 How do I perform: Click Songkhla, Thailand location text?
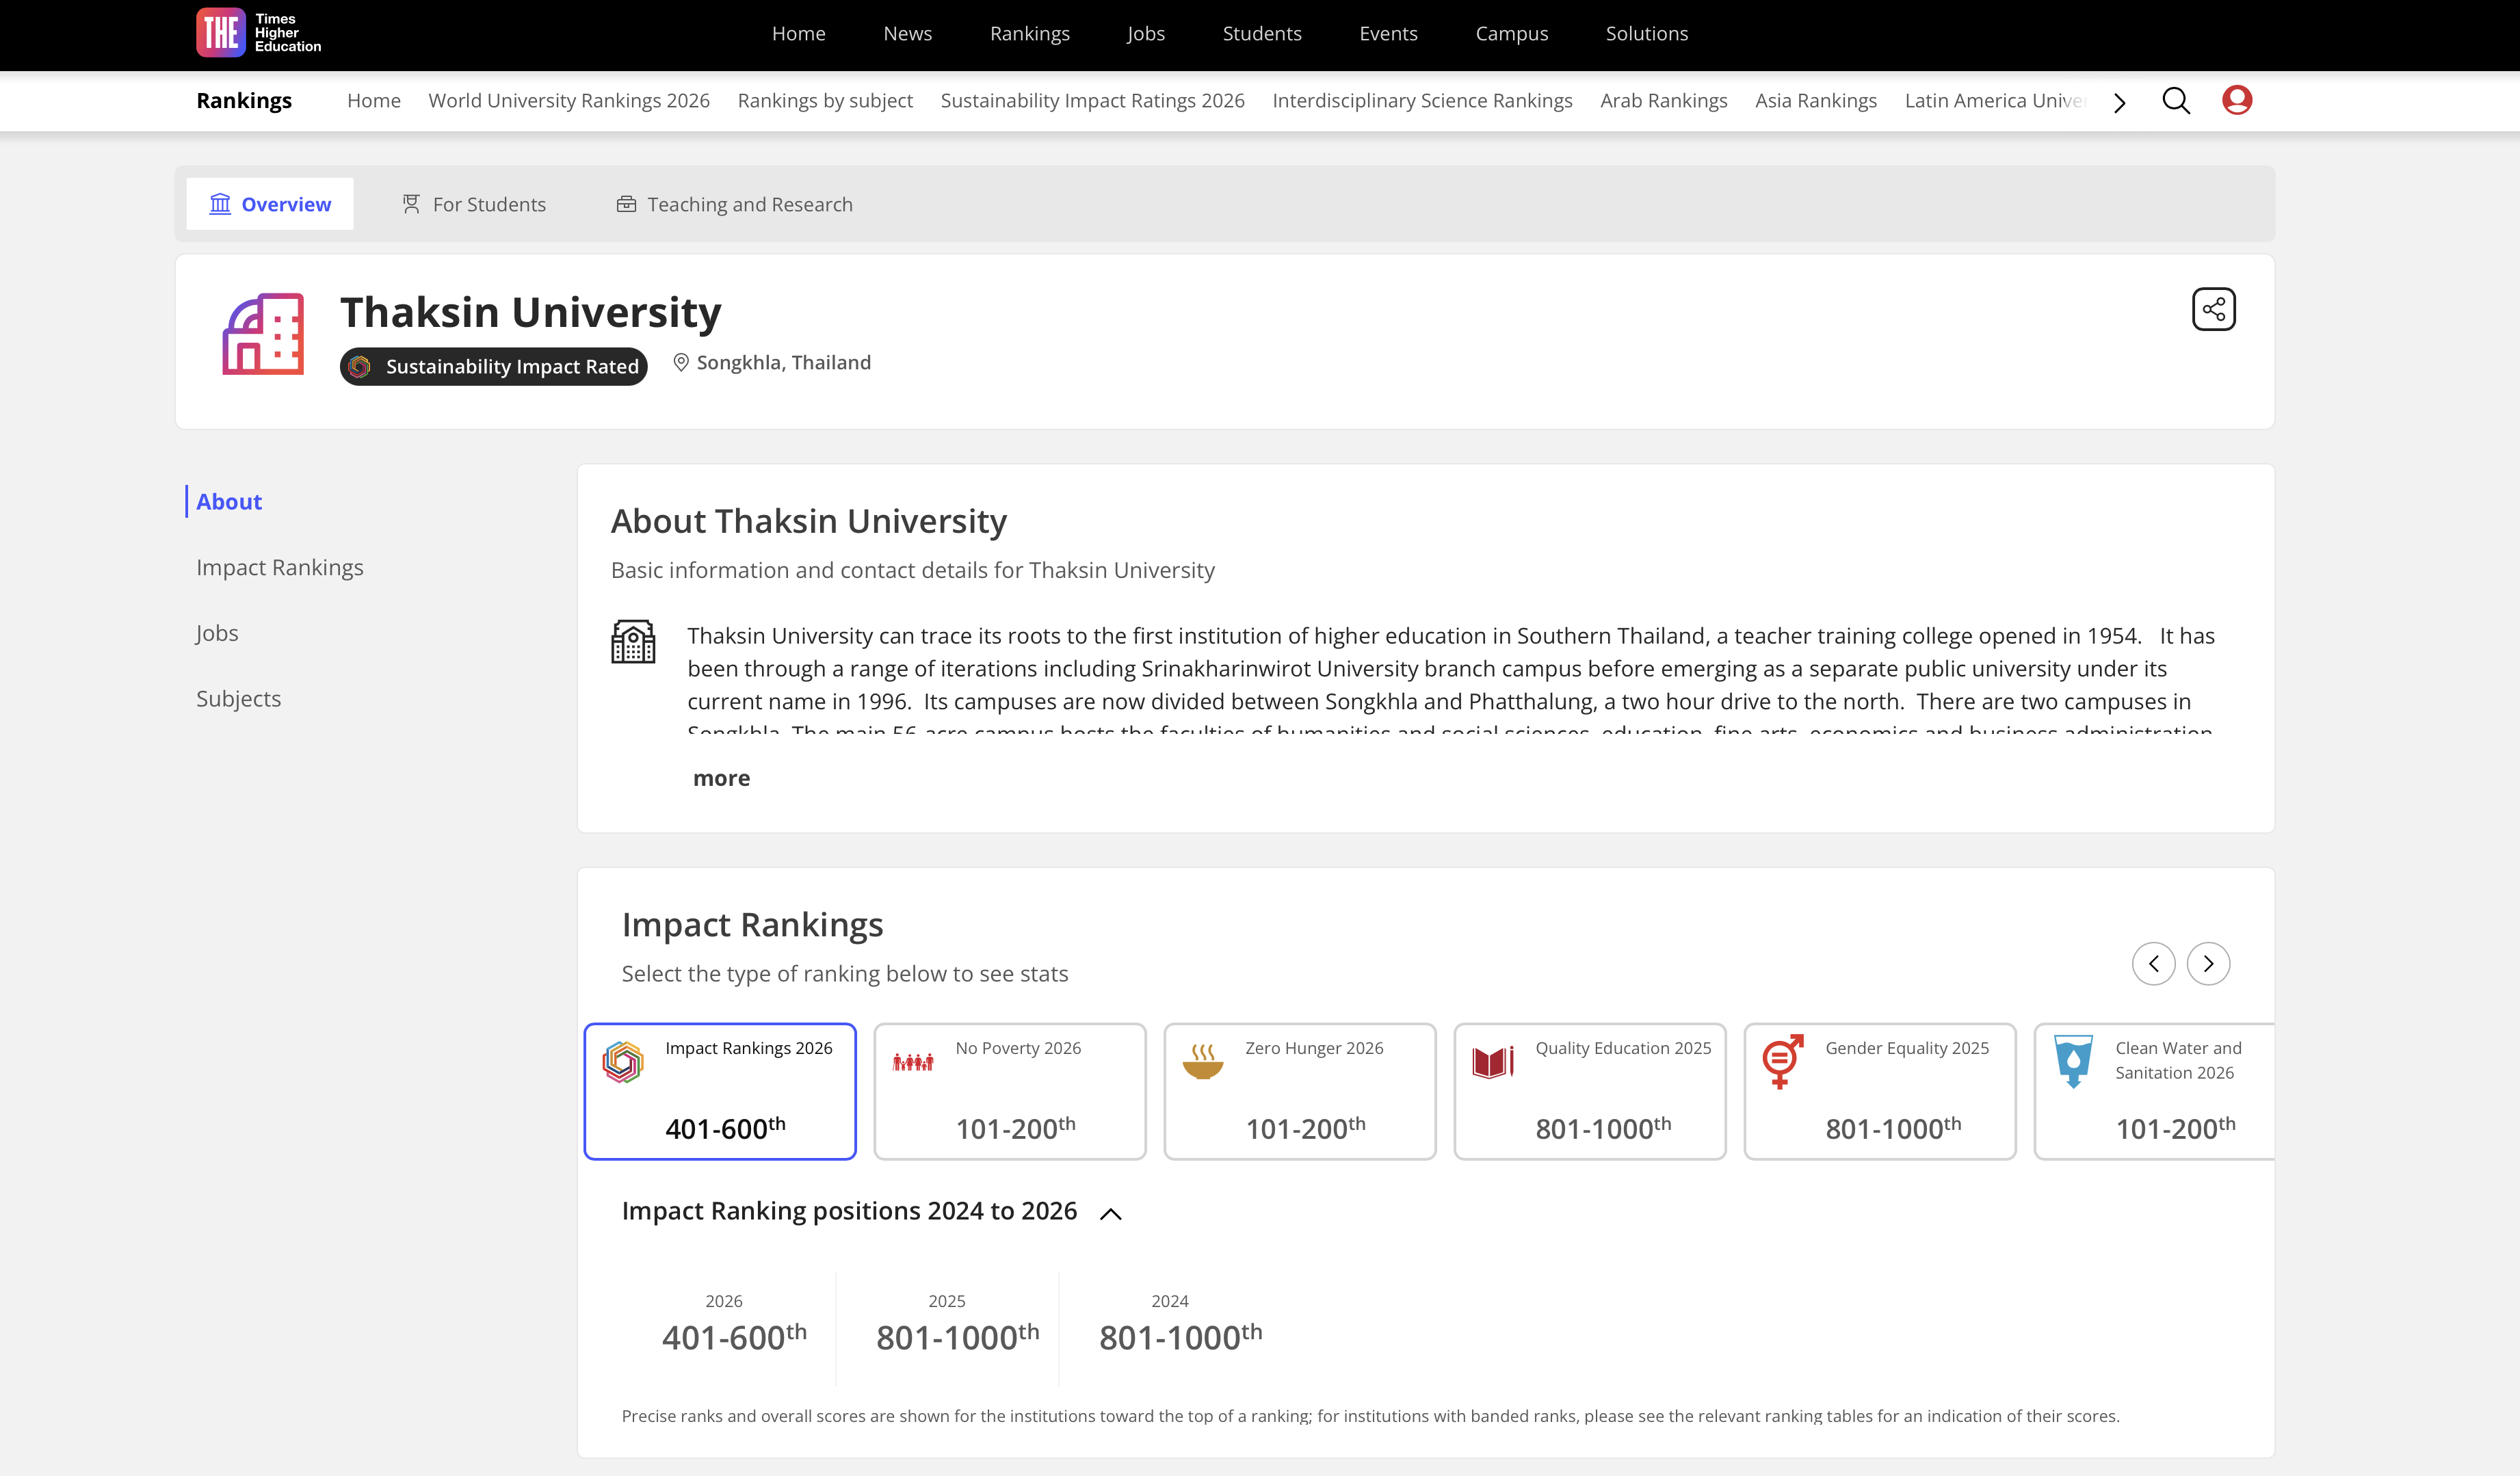(x=783, y=363)
